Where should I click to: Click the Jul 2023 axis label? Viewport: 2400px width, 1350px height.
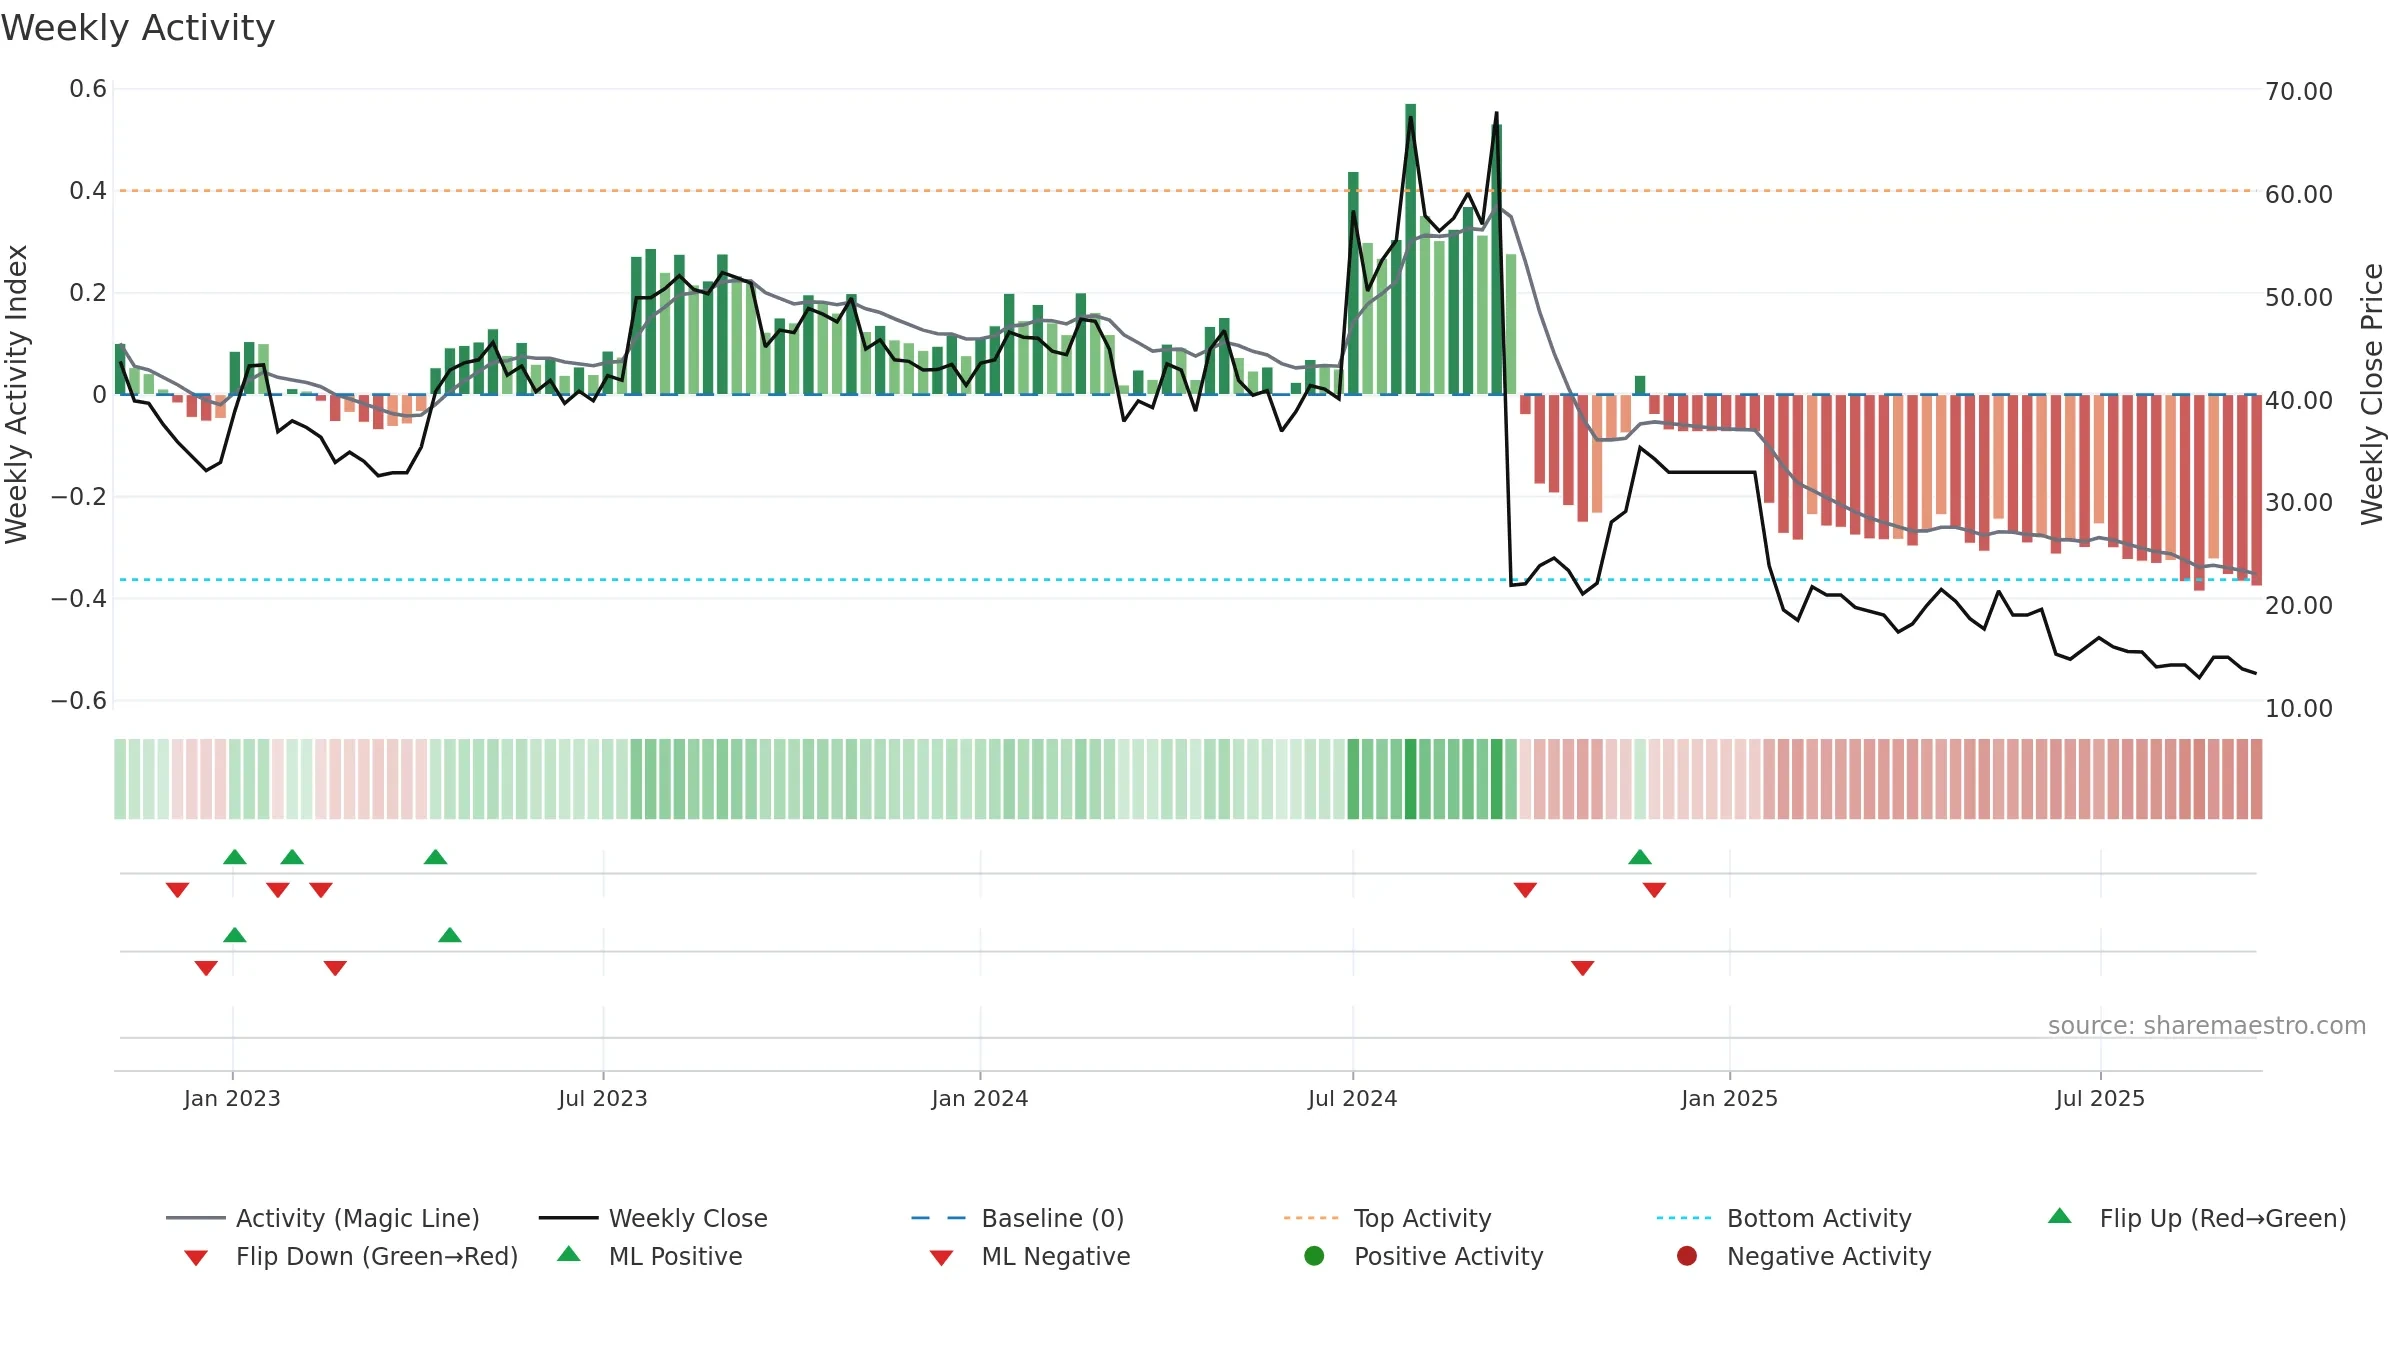click(x=603, y=1098)
